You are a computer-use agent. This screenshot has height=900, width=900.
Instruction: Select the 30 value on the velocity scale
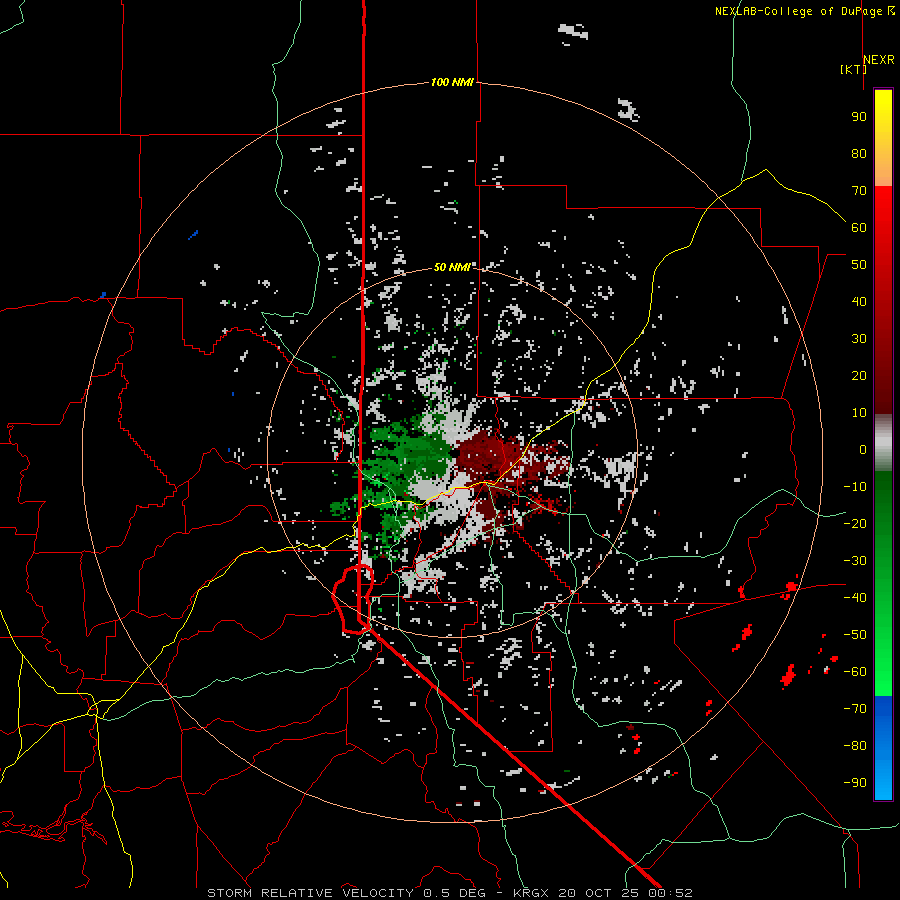click(x=859, y=339)
